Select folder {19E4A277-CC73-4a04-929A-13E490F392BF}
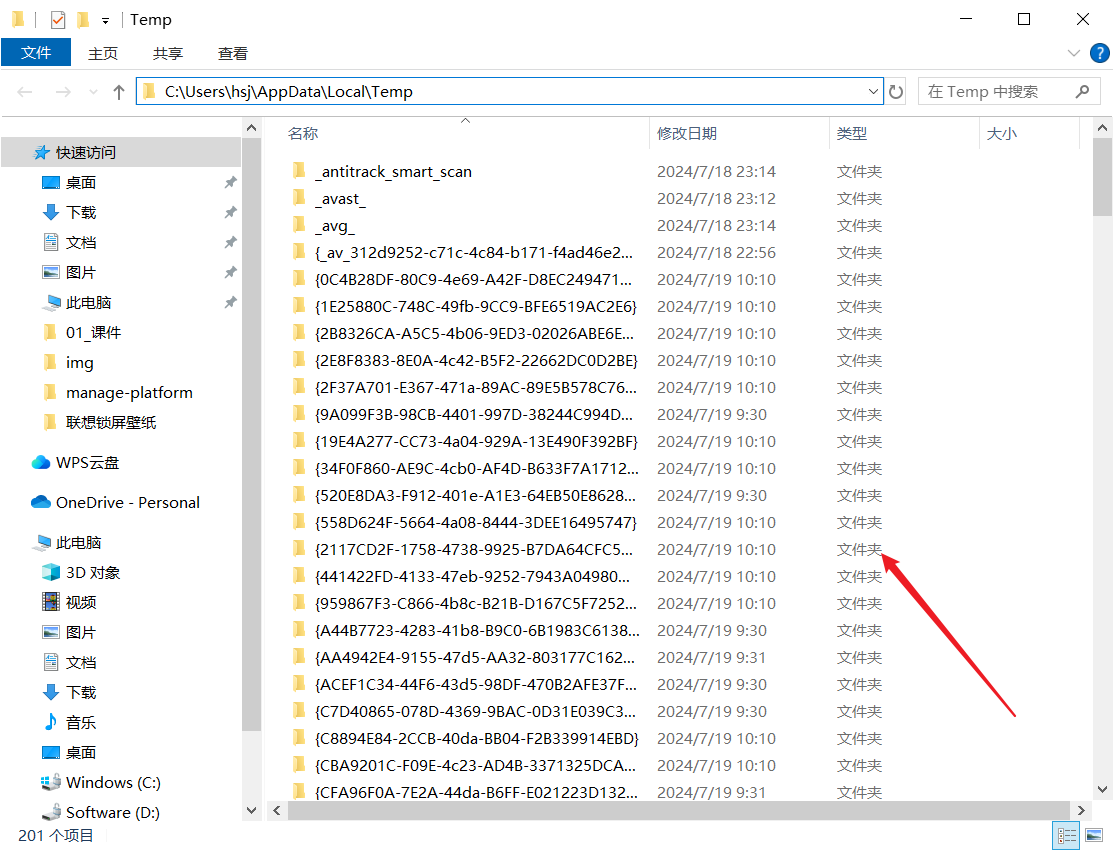 click(x=476, y=441)
